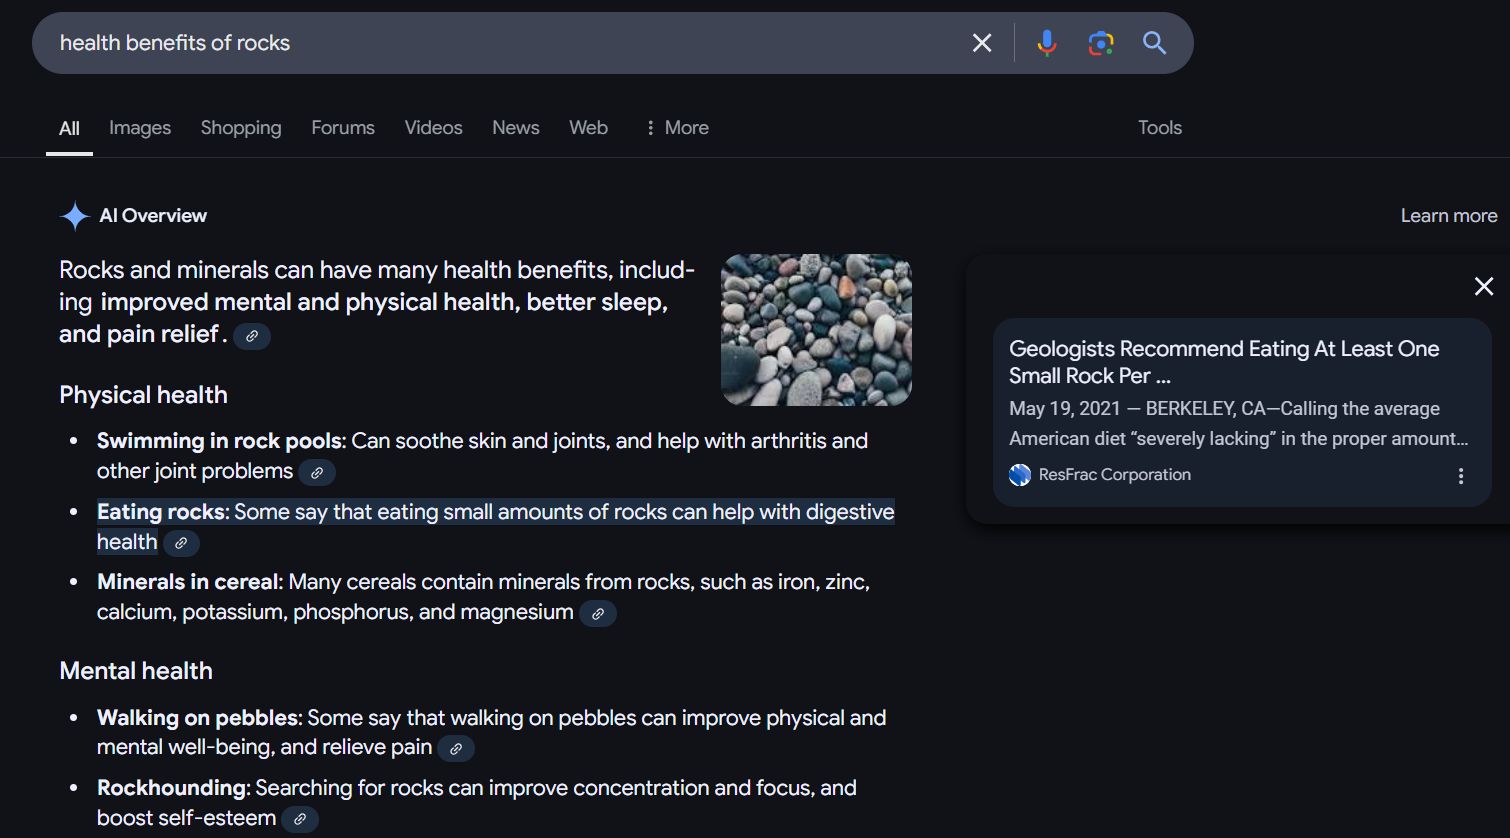Start a voice search with the microphone icon
Screen dimensions: 1510x838
(1046, 43)
